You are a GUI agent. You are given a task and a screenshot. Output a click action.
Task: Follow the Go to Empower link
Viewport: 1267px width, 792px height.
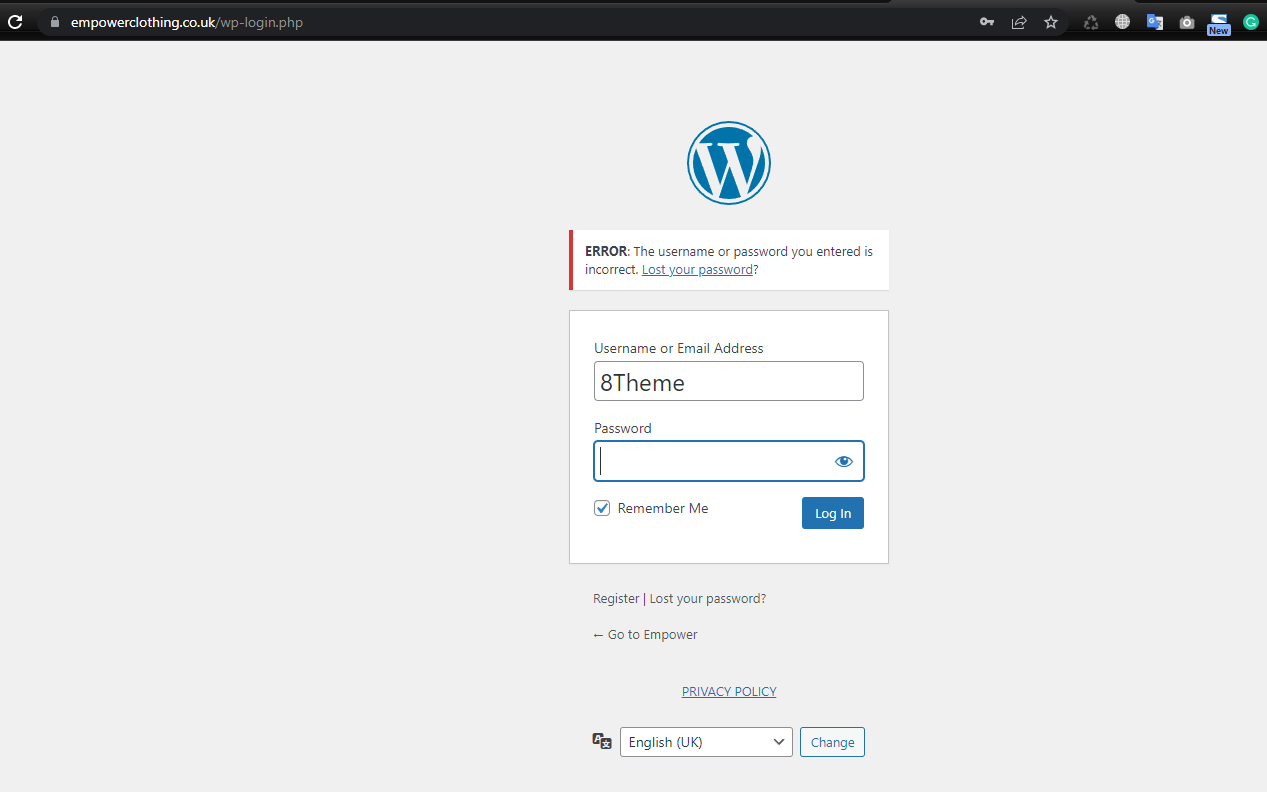point(645,635)
